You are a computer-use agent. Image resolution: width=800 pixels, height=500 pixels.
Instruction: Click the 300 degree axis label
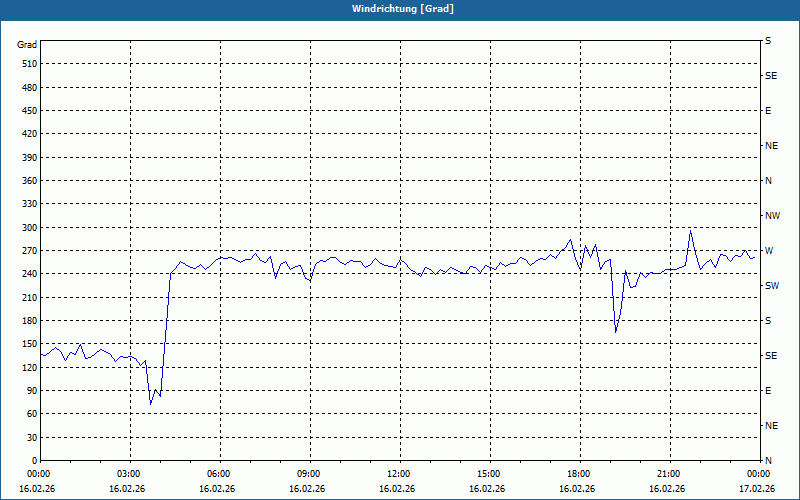30,228
